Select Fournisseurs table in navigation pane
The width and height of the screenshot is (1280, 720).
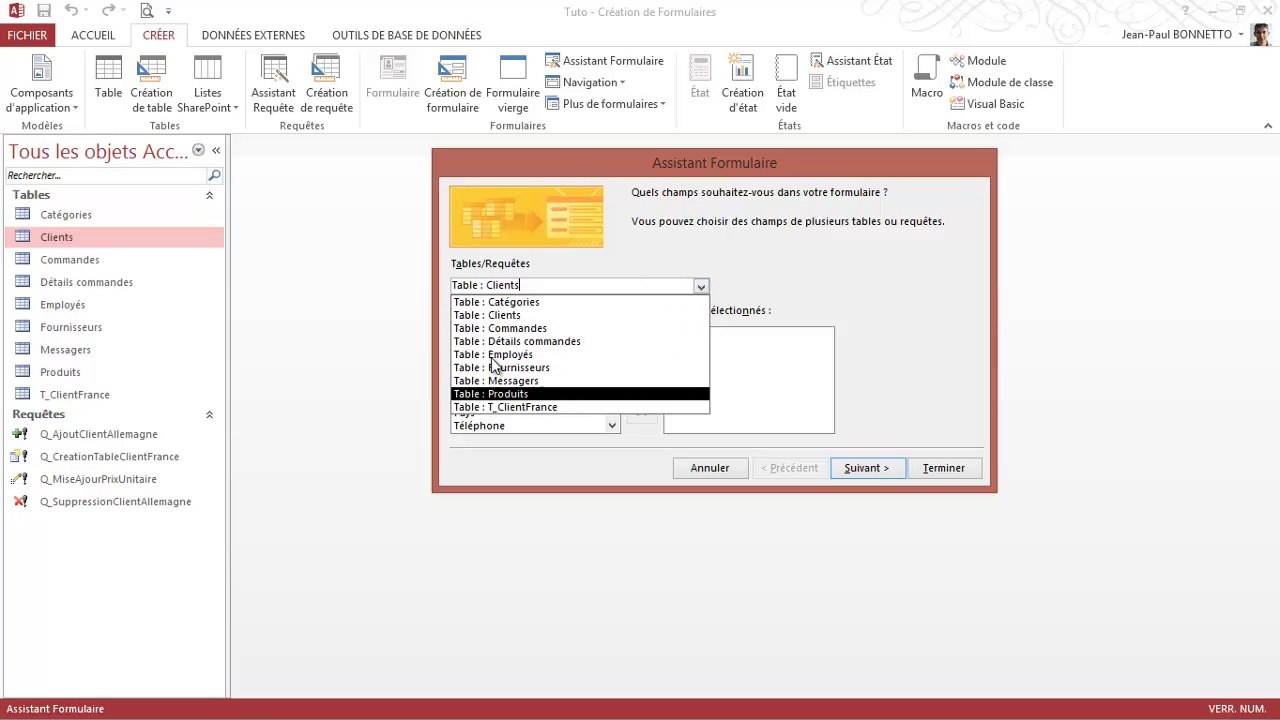coord(114,327)
